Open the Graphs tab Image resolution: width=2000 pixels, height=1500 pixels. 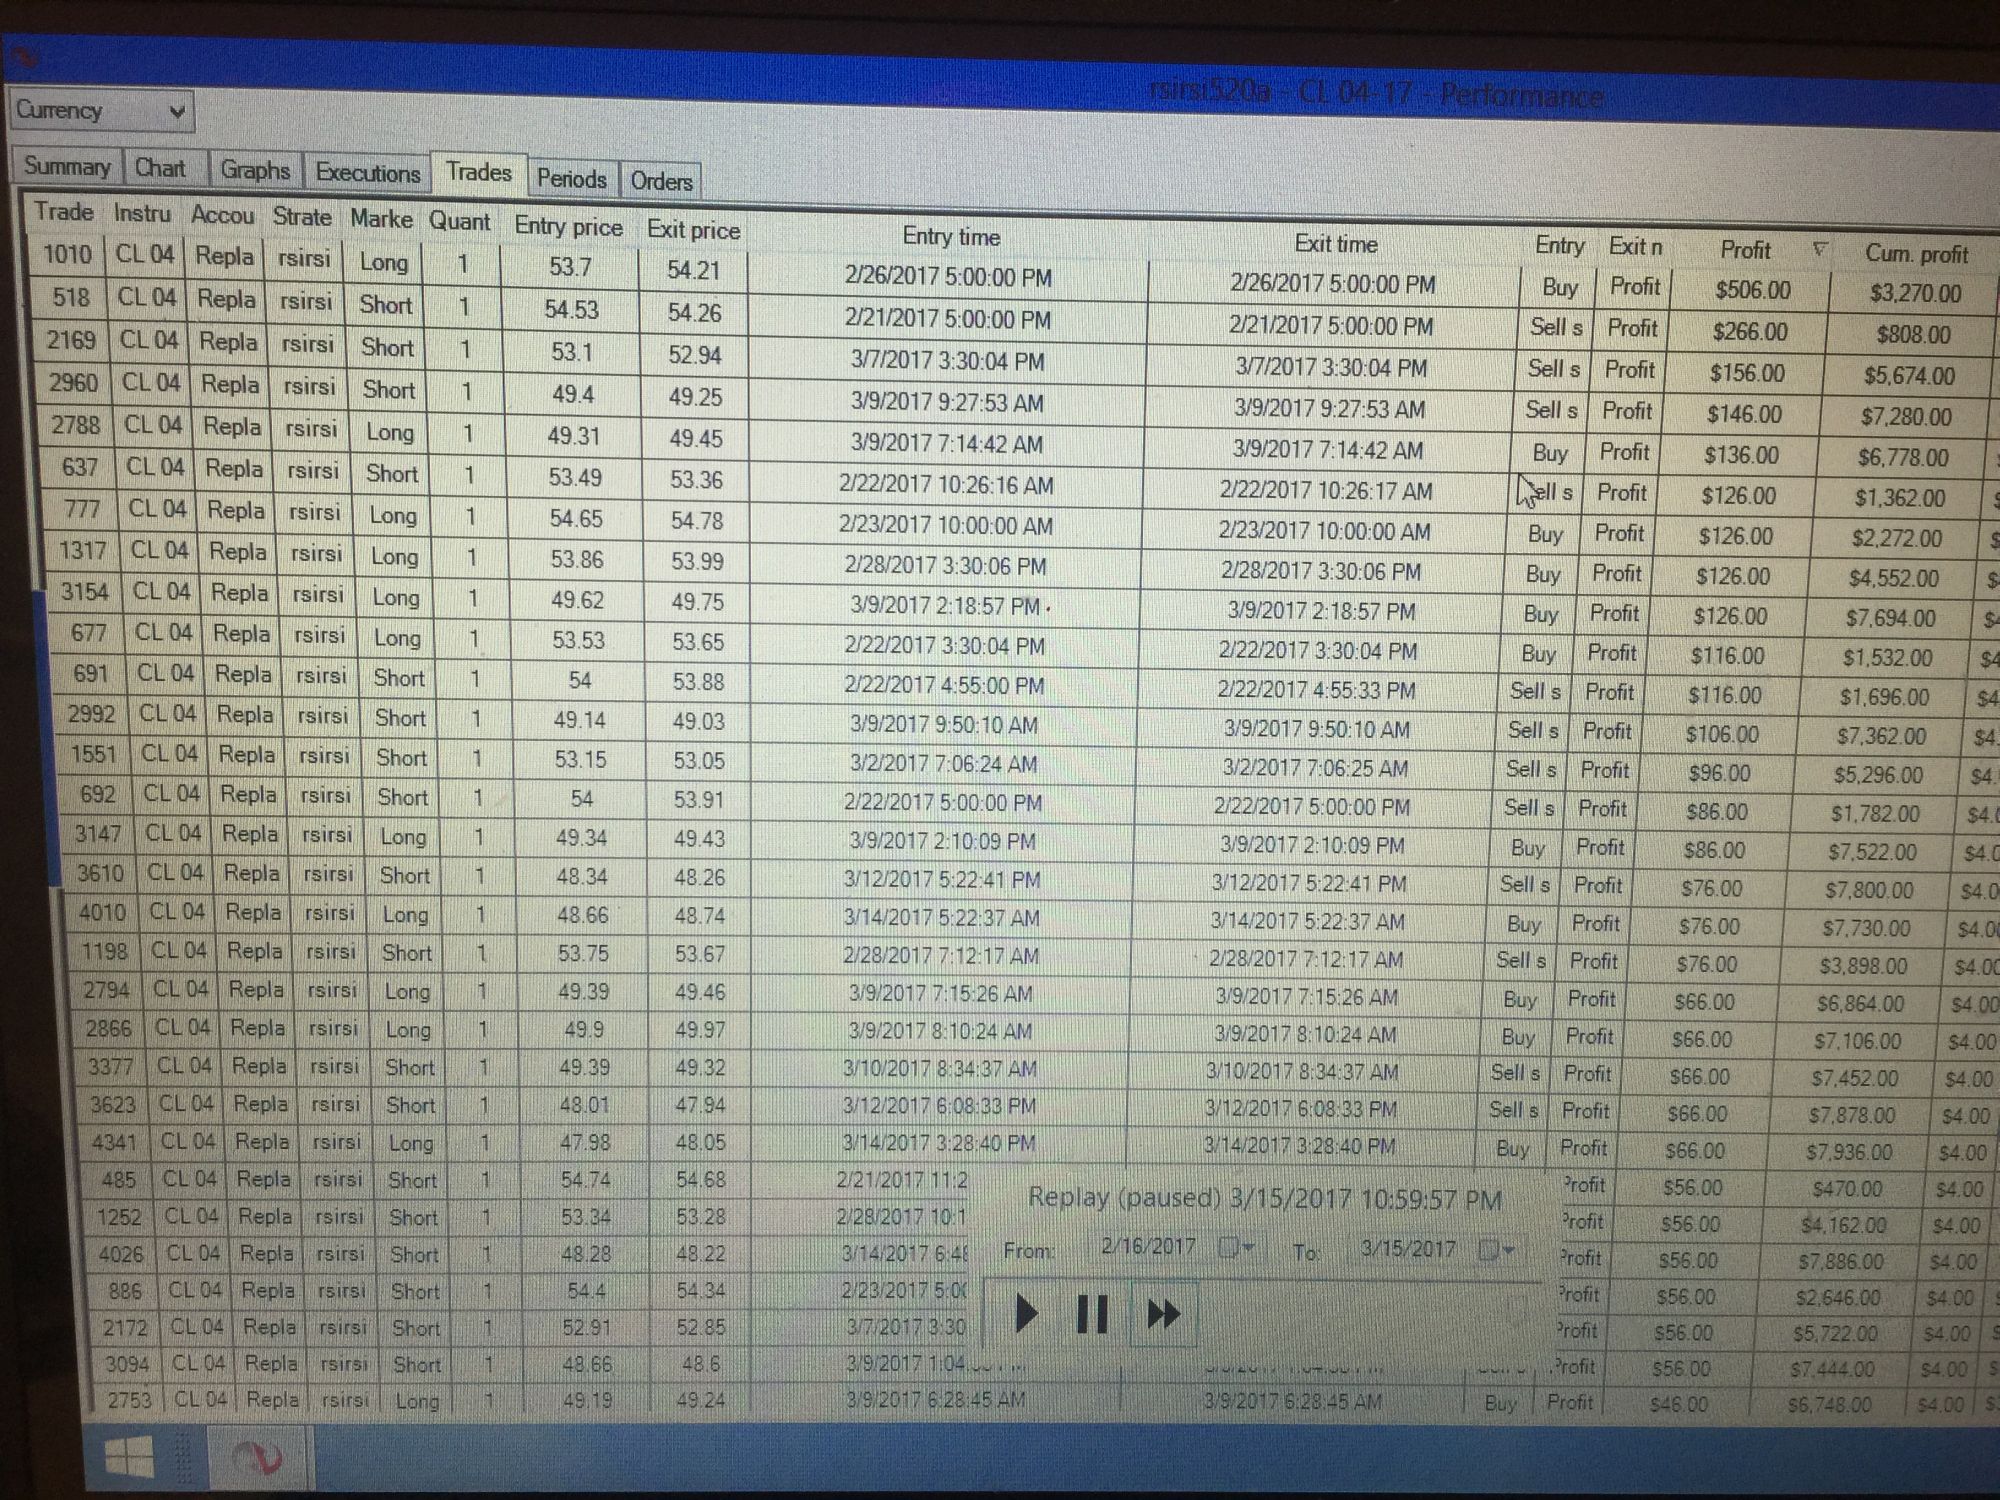click(255, 170)
